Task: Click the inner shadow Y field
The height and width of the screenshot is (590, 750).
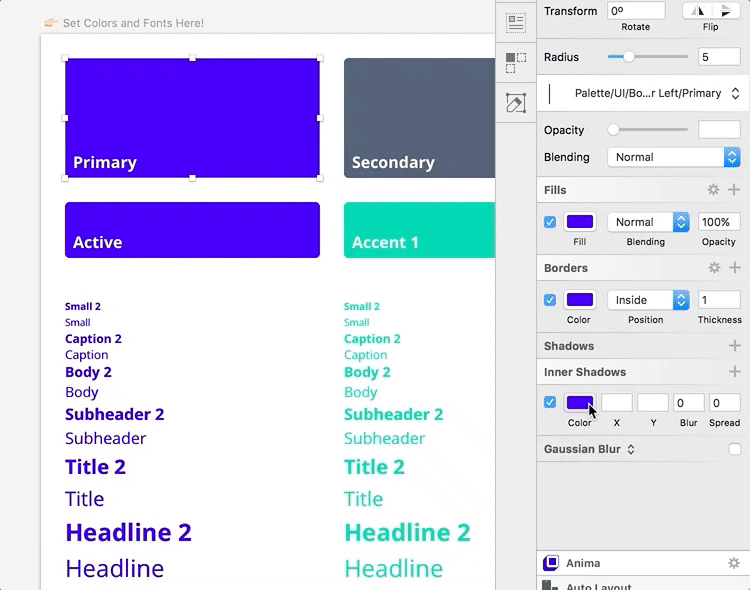Action: 653,402
